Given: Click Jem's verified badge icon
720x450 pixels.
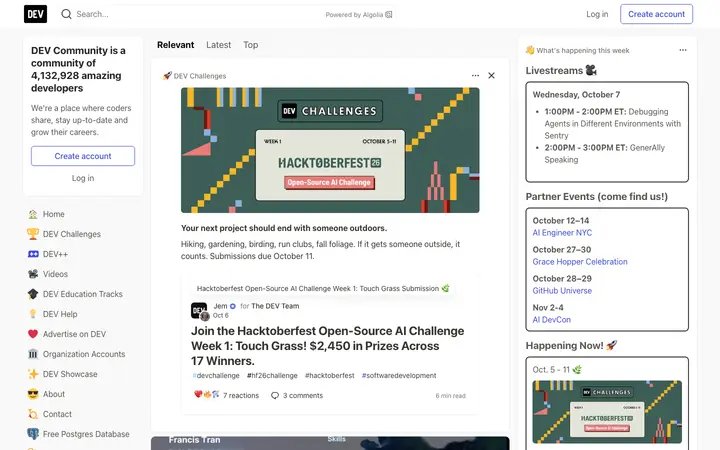Looking at the screenshot, I should 233,306.
